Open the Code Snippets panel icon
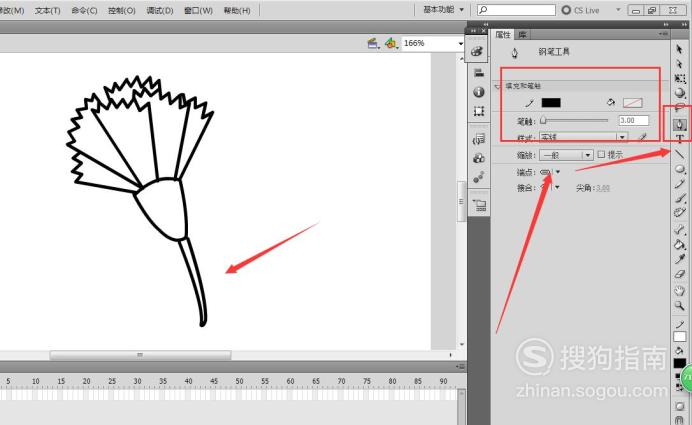The image size is (692, 425). [x=479, y=139]
